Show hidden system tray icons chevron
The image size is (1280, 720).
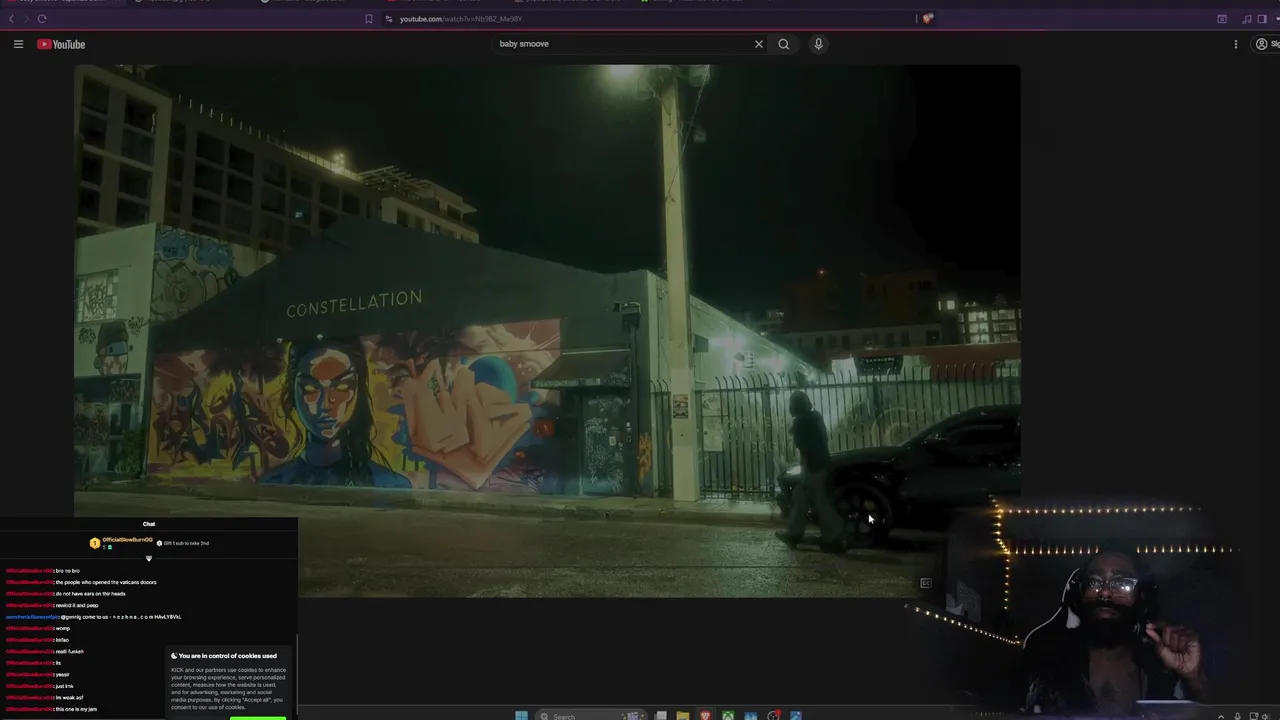click(1221, 716)
